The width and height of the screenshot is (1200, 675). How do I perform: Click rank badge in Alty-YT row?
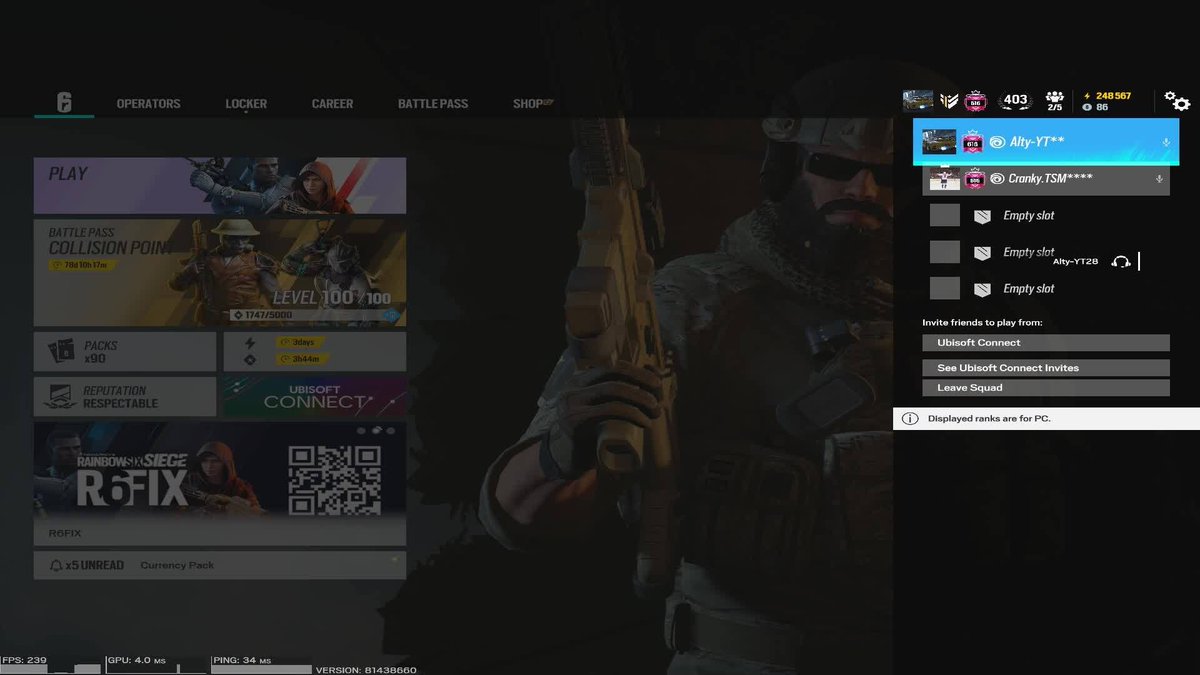click(974, 143)
